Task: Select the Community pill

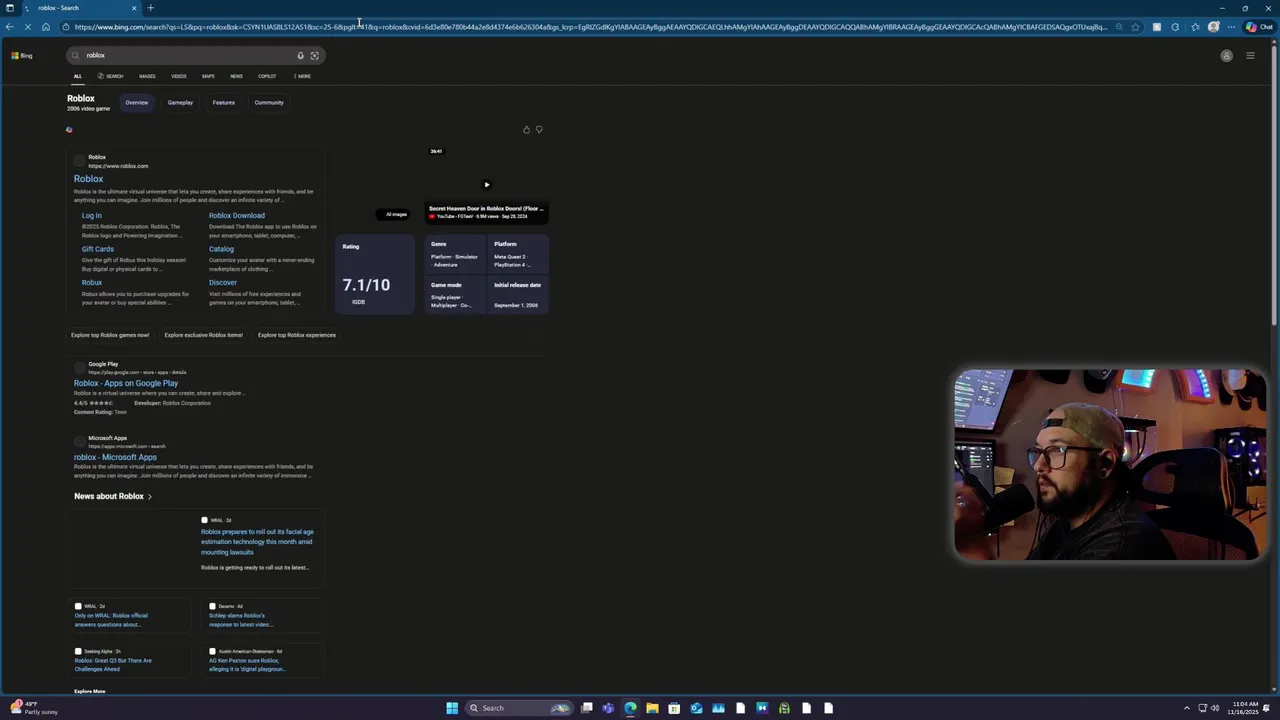Action: (269, 102)
